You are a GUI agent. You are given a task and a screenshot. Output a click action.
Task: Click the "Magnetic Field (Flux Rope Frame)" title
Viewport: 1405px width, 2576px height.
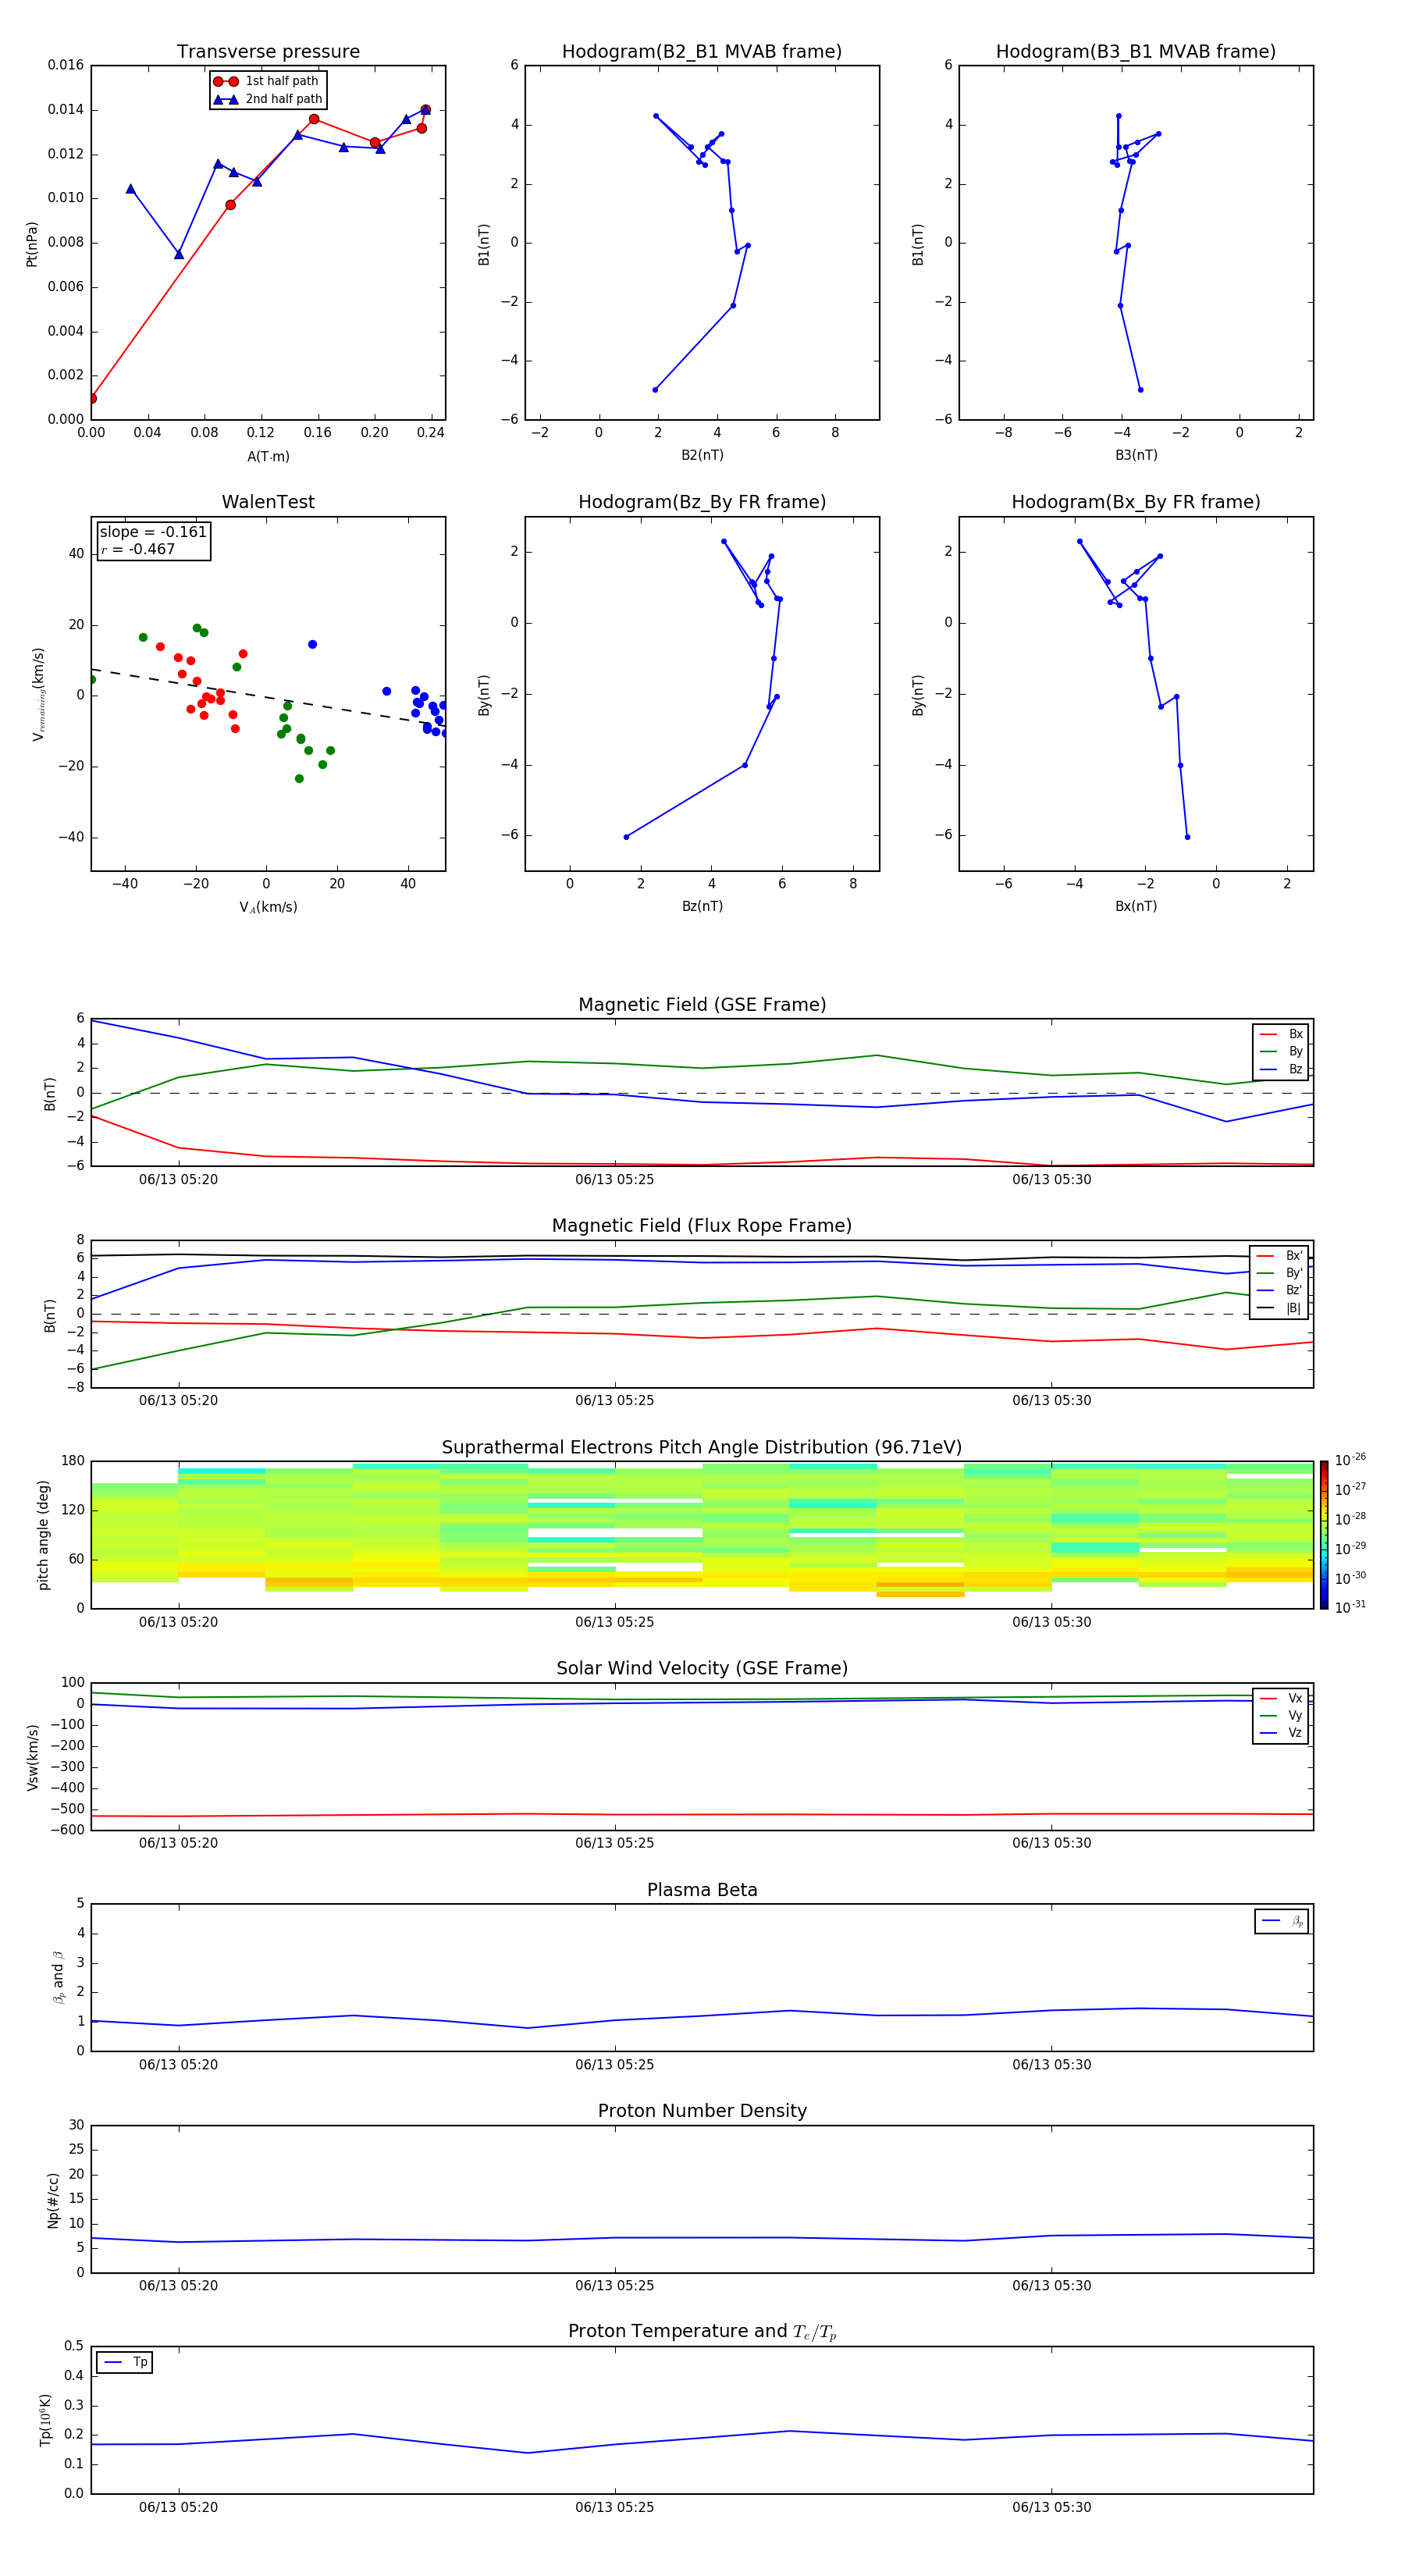pos(702,1226)
